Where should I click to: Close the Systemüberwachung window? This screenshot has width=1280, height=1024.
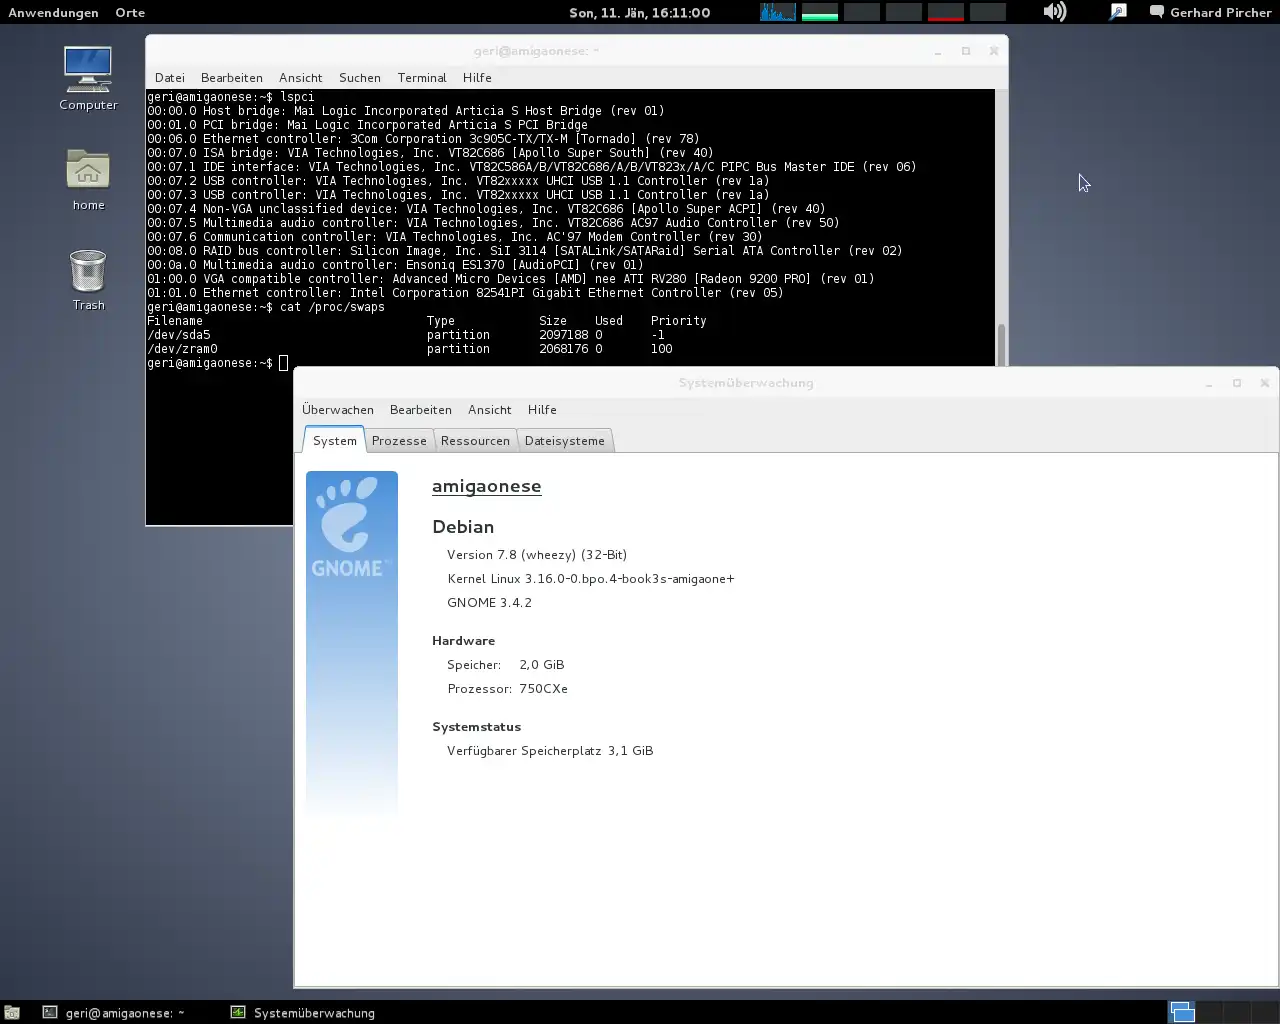(1265, 383)
